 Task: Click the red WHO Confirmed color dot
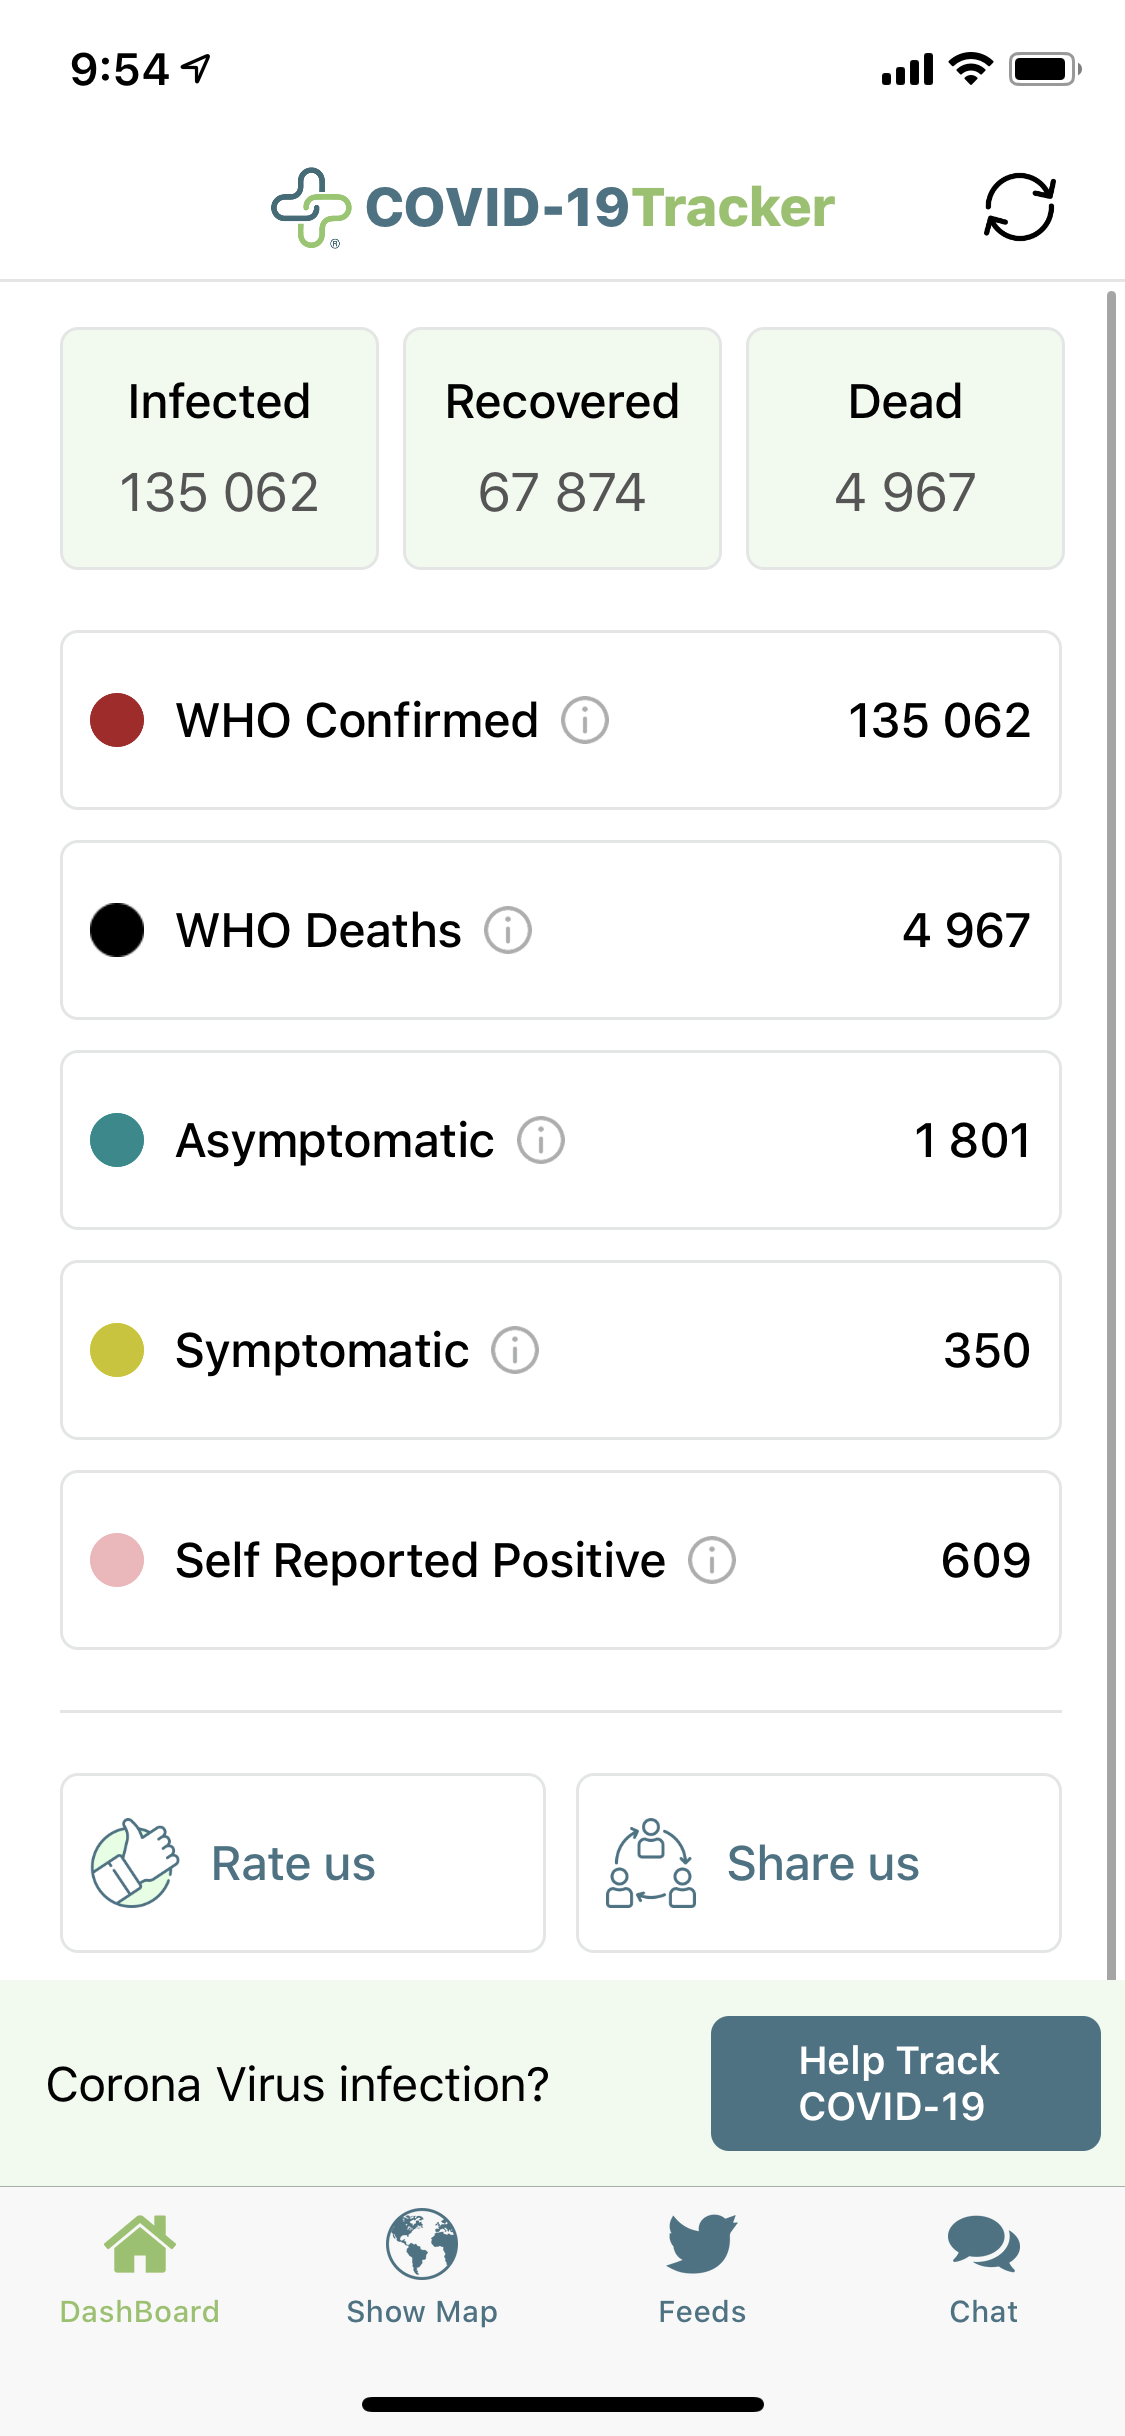point(117,720)
